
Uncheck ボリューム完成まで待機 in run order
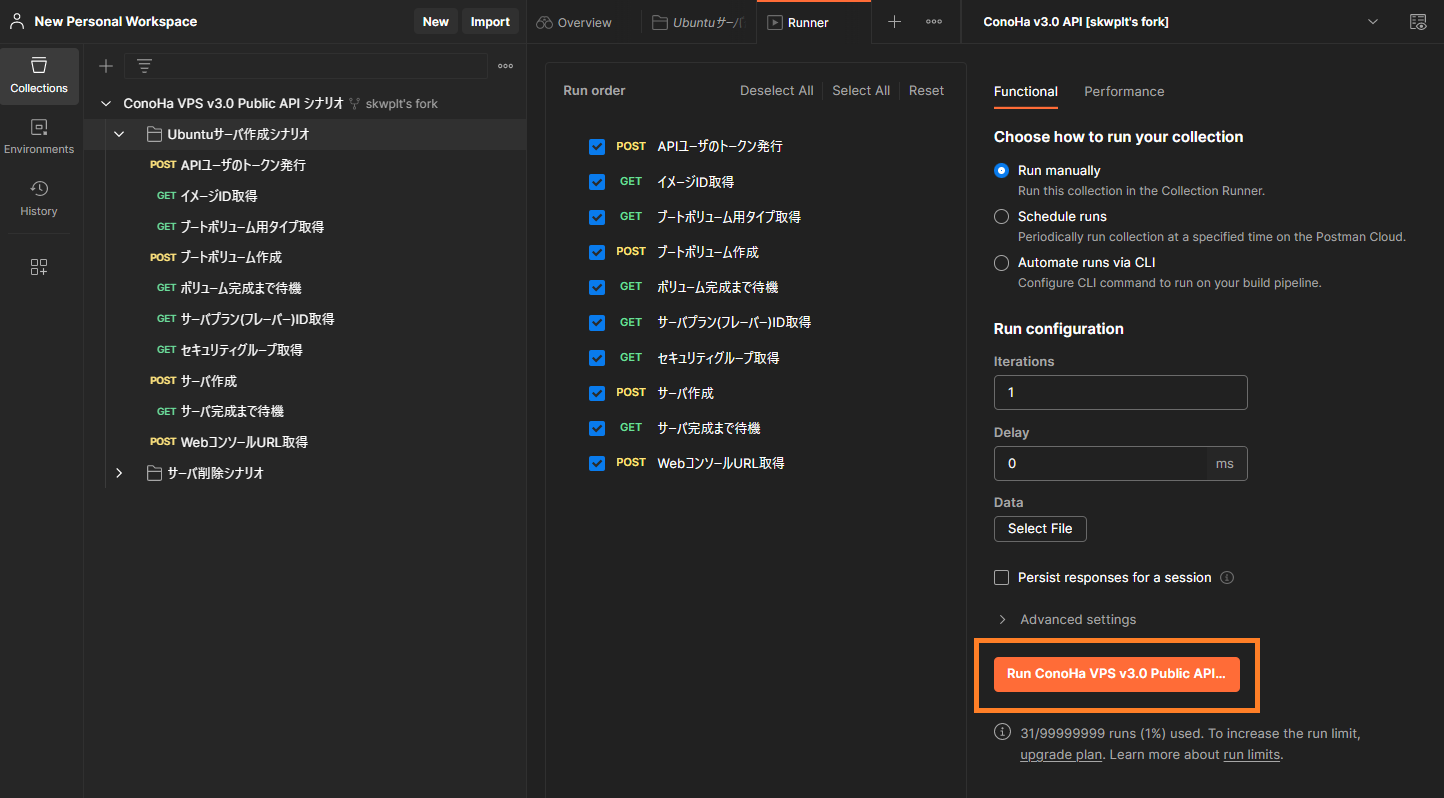[597, 287]
